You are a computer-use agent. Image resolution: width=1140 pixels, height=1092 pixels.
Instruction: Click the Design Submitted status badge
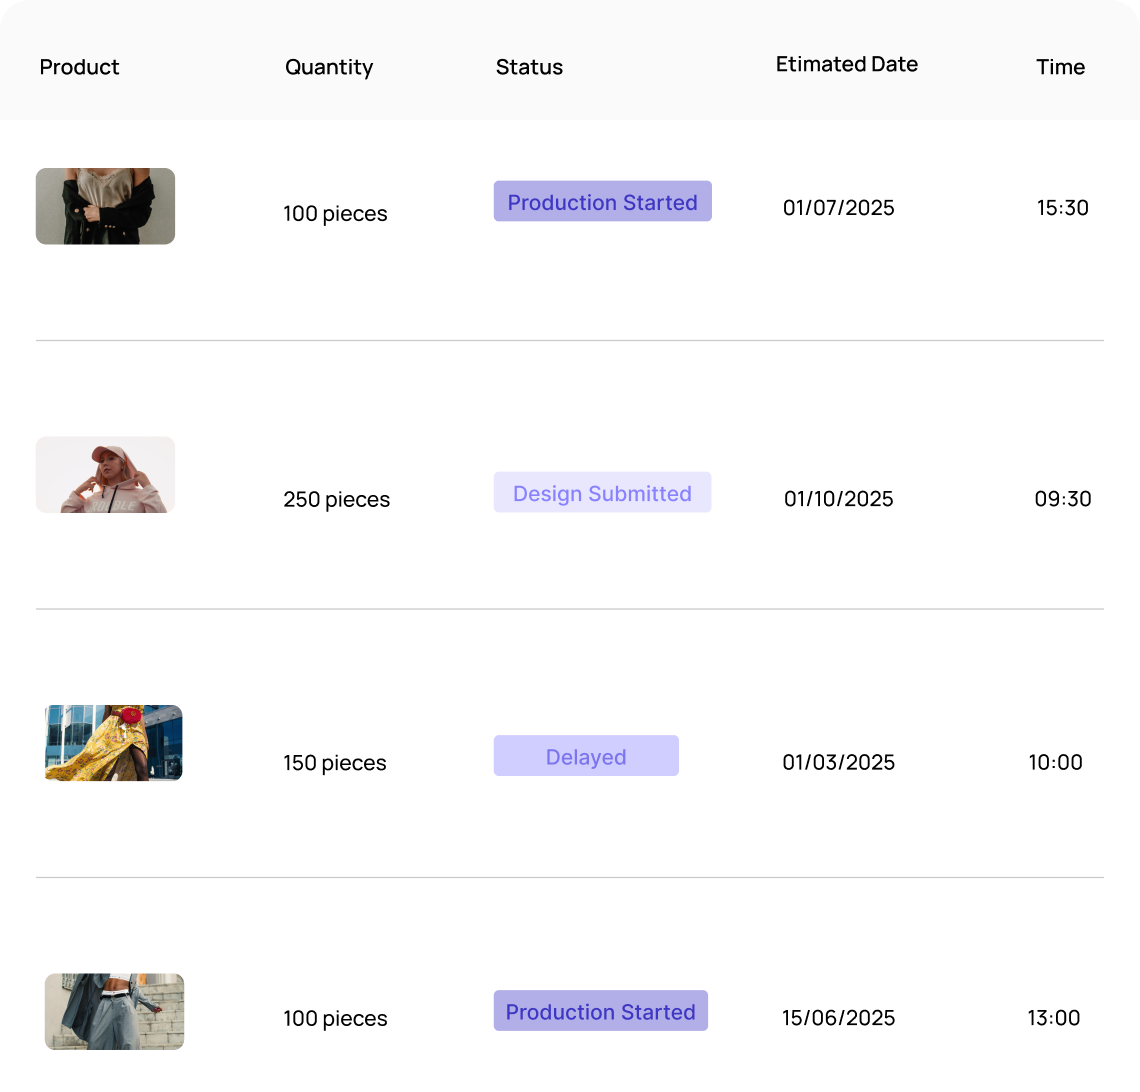[x=602, y=493]
